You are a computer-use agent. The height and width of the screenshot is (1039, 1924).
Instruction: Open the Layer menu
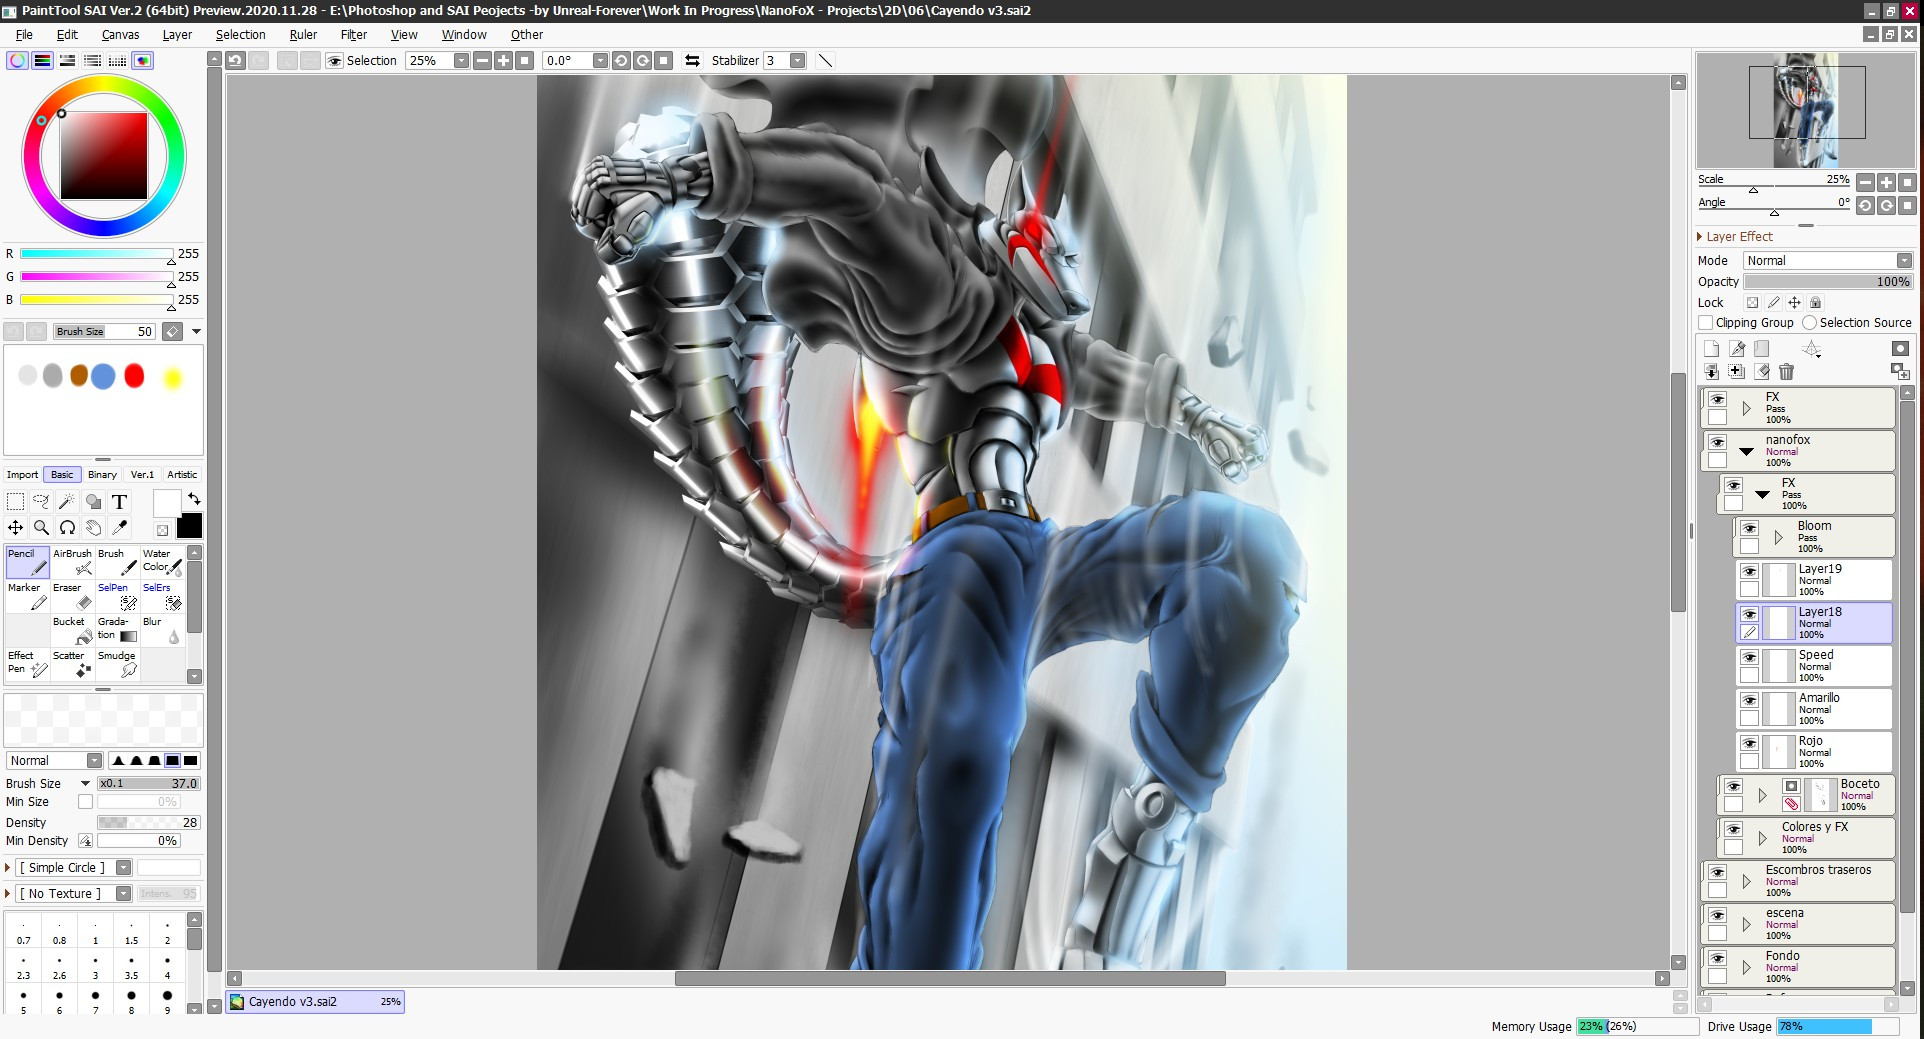click(177, 35)
